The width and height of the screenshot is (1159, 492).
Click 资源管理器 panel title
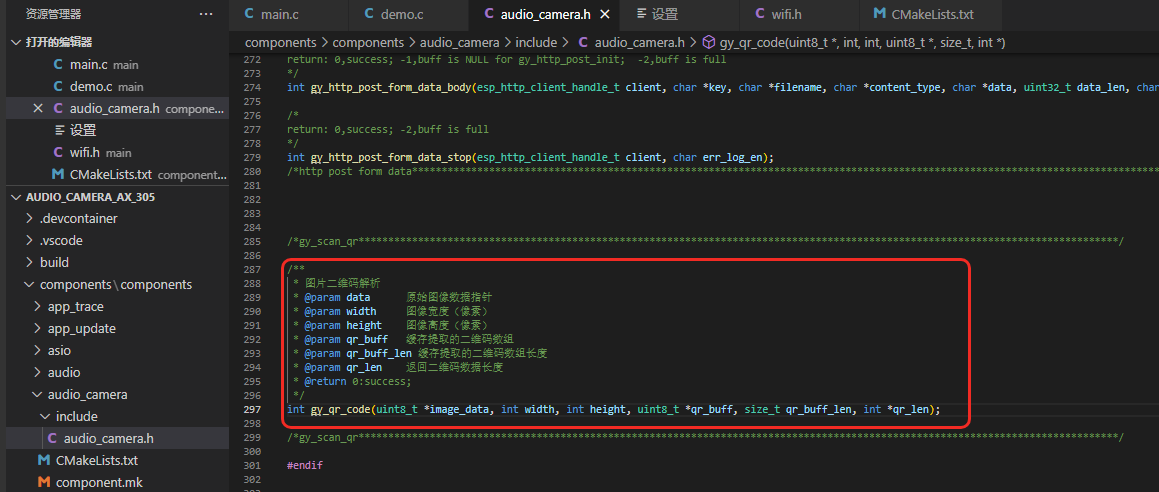tap(53, 14)
